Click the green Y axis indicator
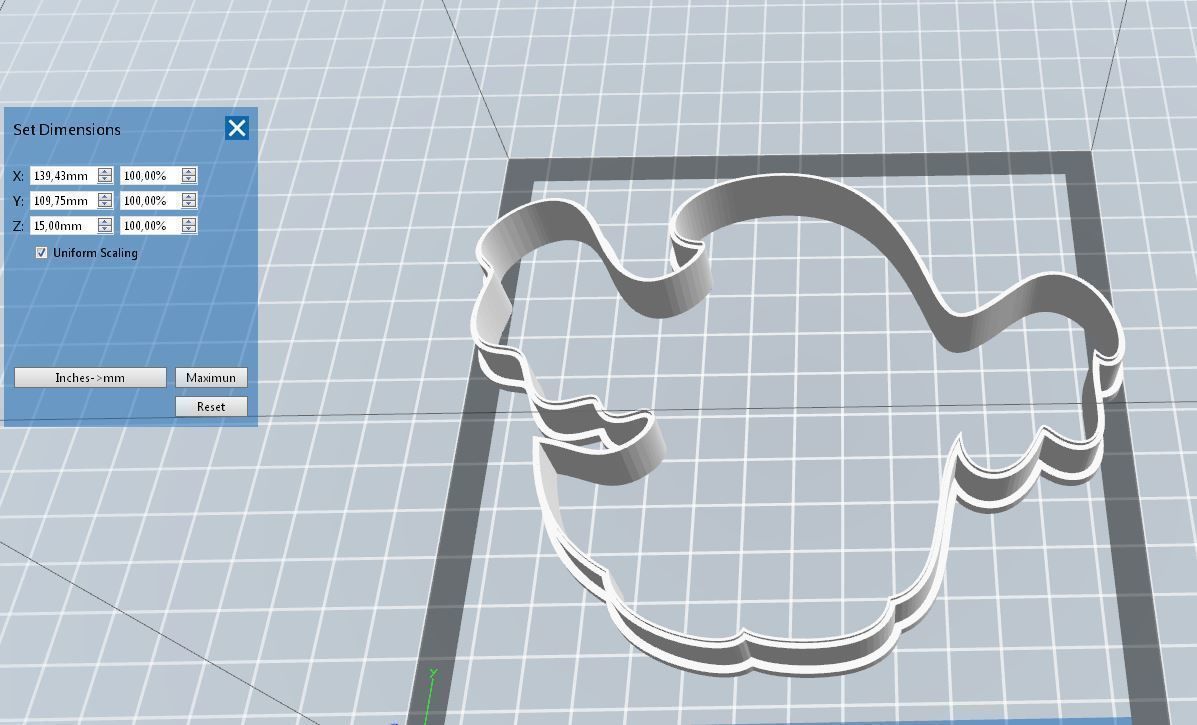Viewport: 1197px width, 725px height. click(x=430, y=696)
